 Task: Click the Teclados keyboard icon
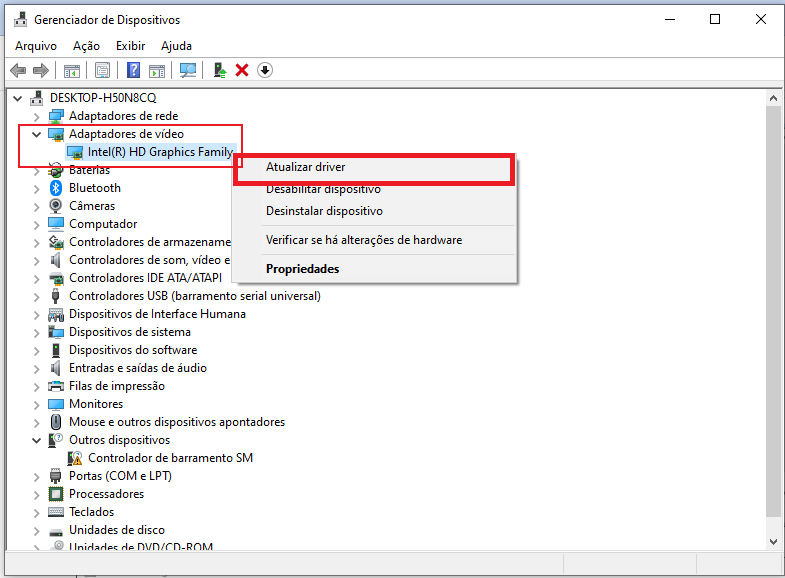coord(56,512)
